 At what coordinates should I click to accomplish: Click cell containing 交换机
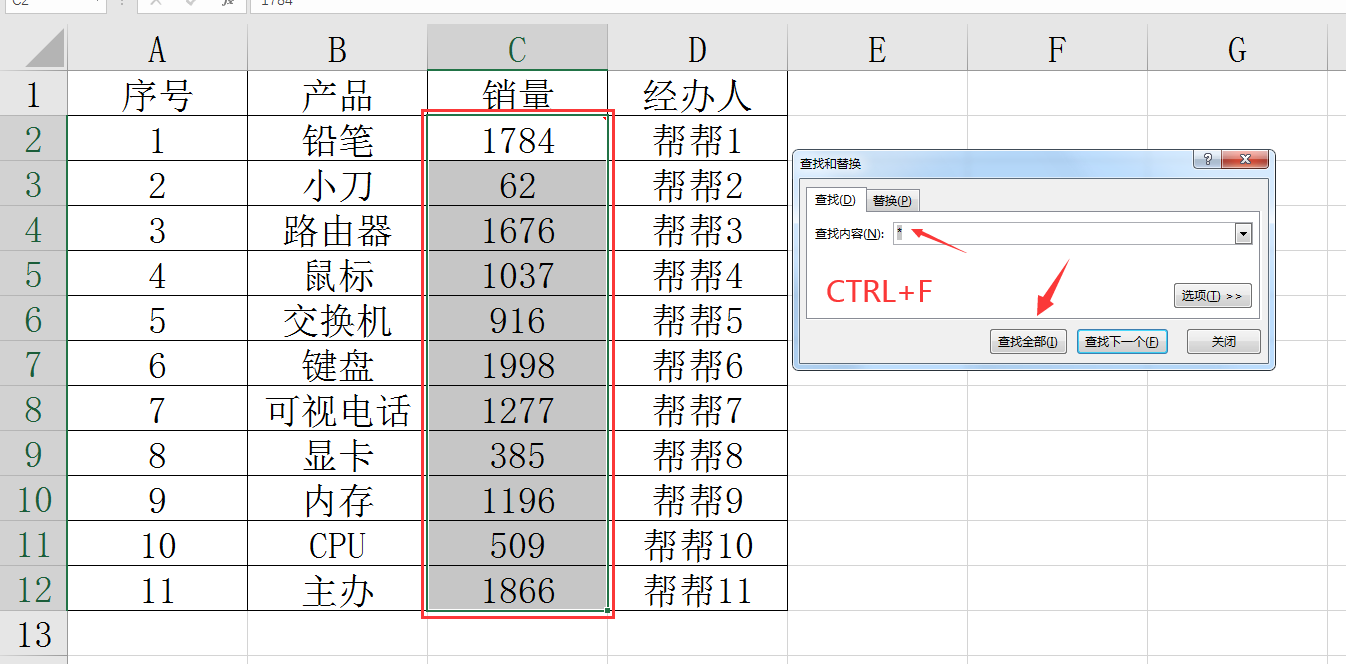click(x=337, y=318)
